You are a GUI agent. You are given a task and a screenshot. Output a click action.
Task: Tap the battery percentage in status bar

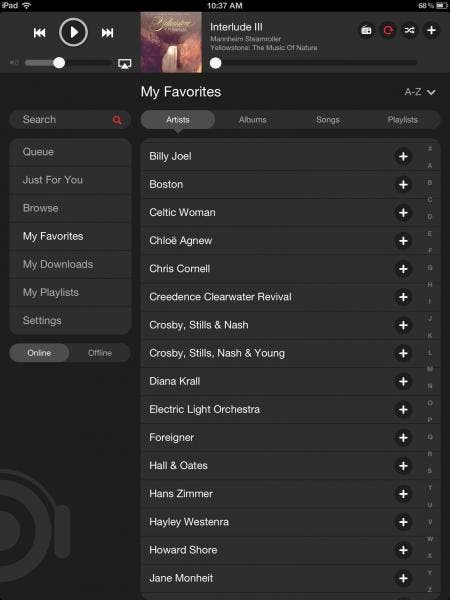[426, 5]
